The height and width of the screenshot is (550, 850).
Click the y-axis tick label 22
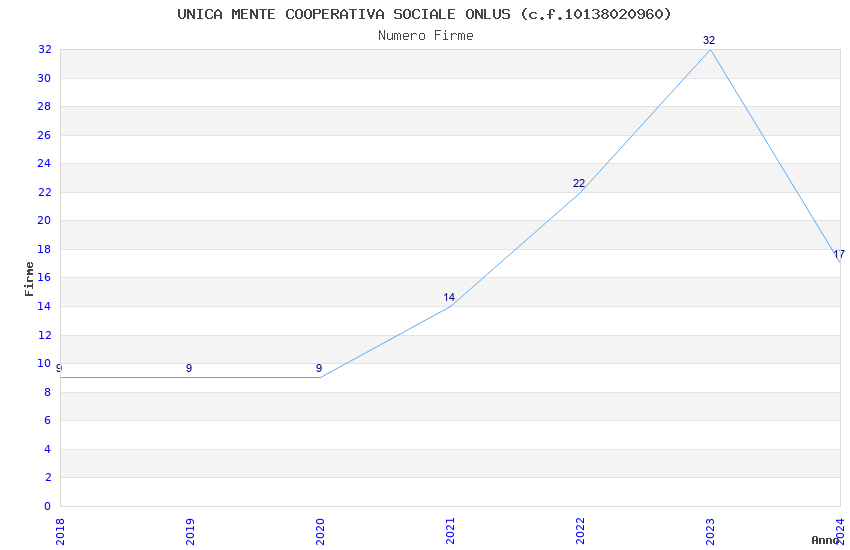[x=44, y=192]
